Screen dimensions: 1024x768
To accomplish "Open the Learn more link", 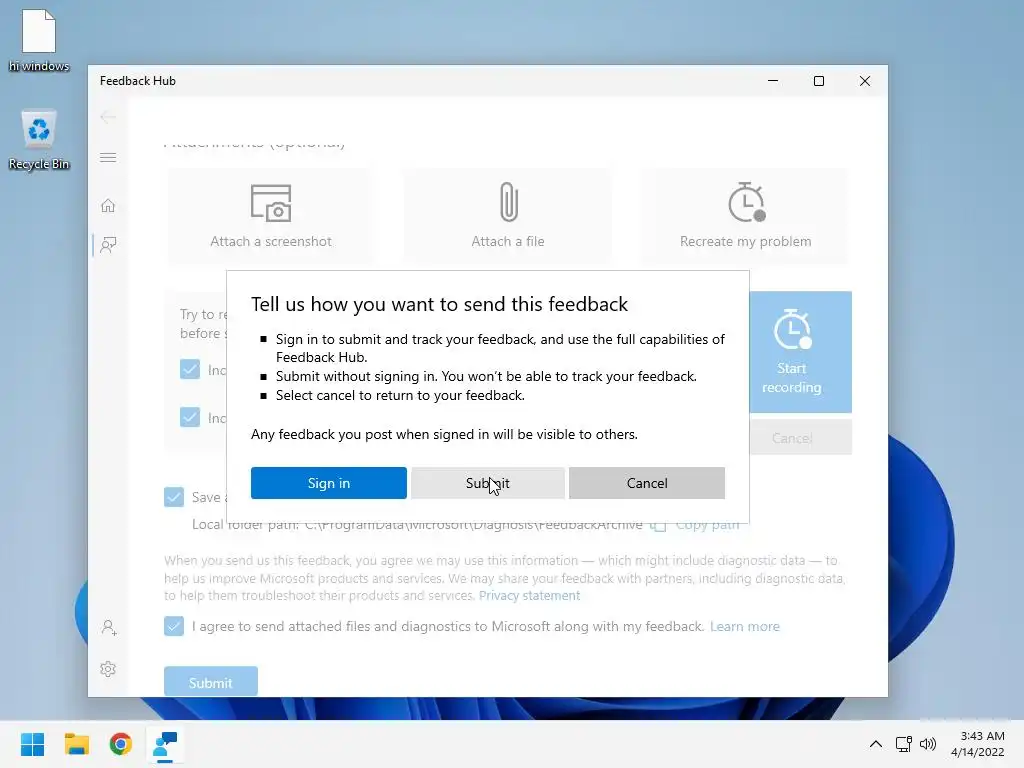I will pyautogui.click(x=744, y=626).
